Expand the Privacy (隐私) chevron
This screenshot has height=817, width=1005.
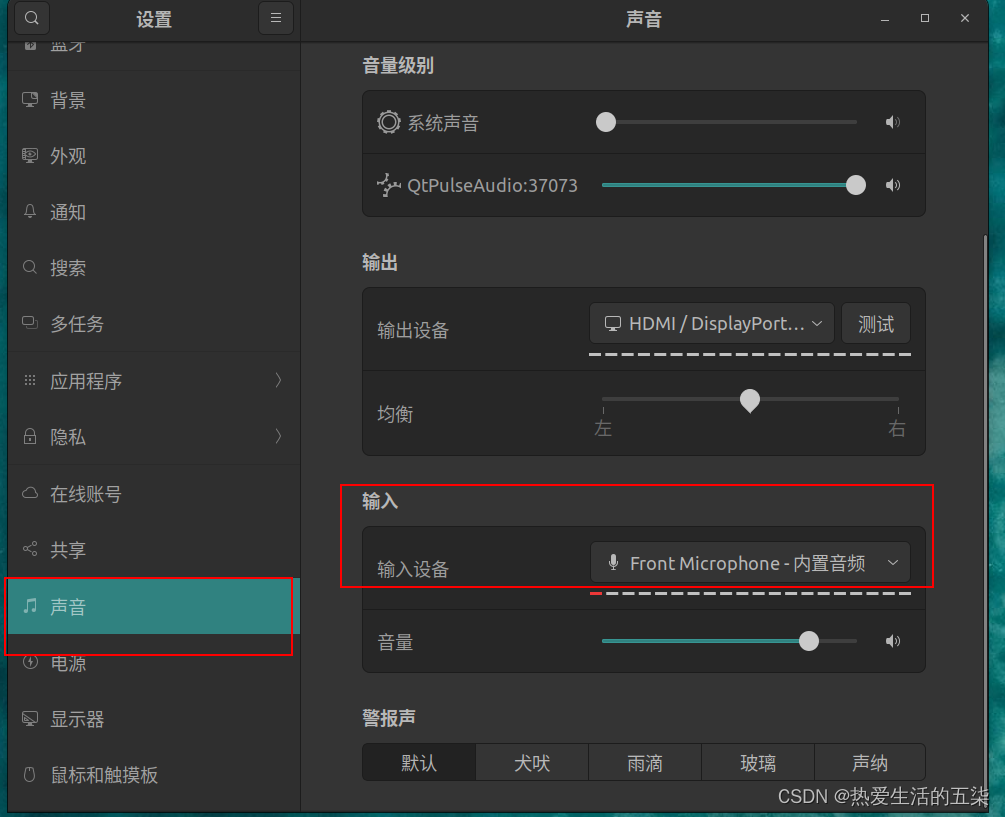pyautogui.click(x=278, y=436)
